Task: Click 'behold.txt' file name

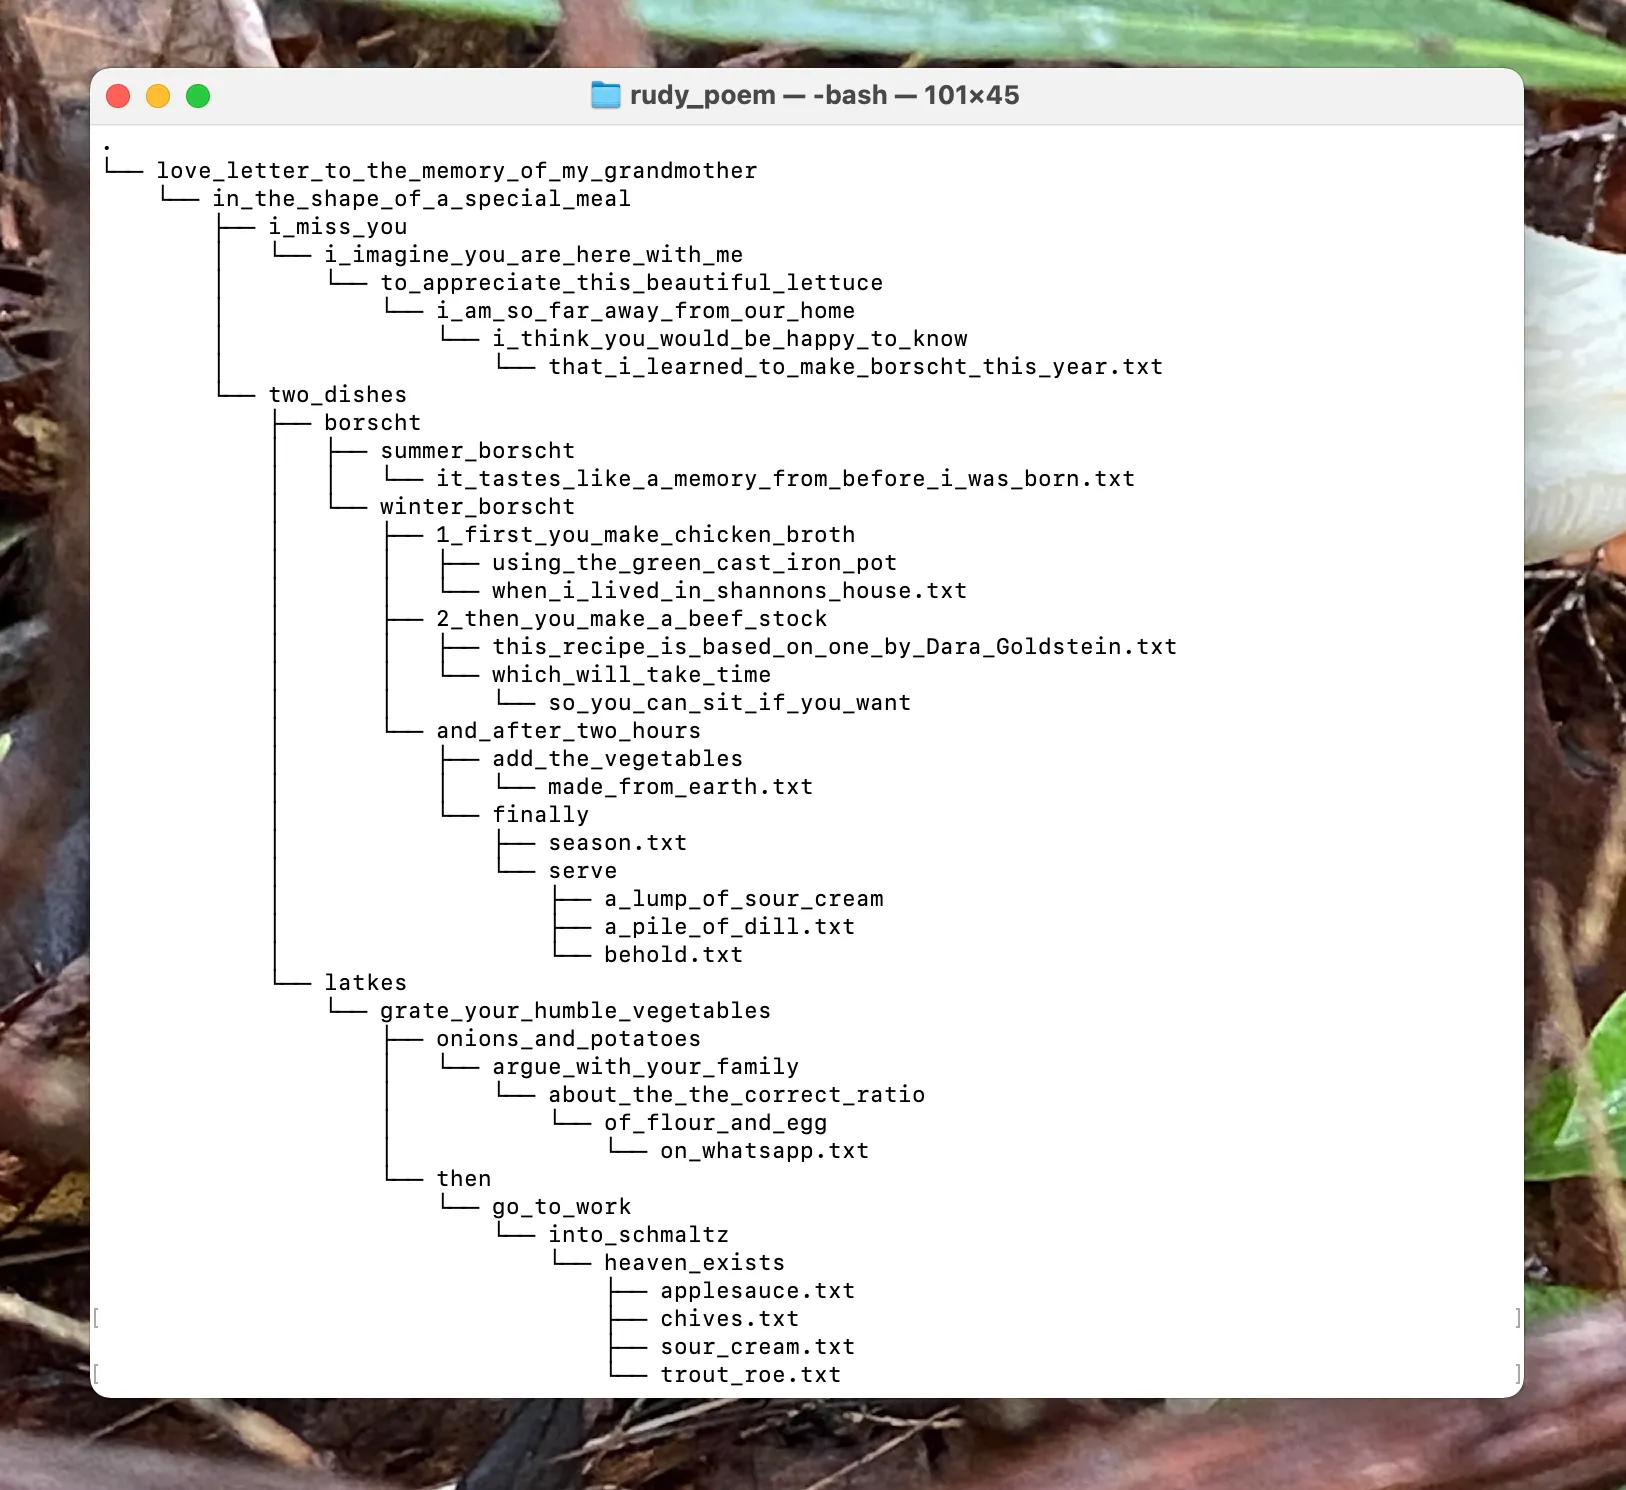Action: [x=673, y=955]
